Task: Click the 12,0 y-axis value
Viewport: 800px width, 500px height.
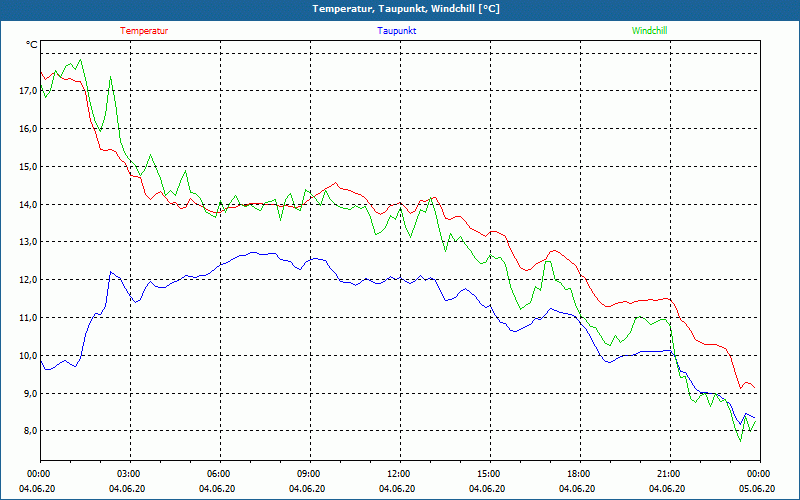Action: [x=29, y=280]
